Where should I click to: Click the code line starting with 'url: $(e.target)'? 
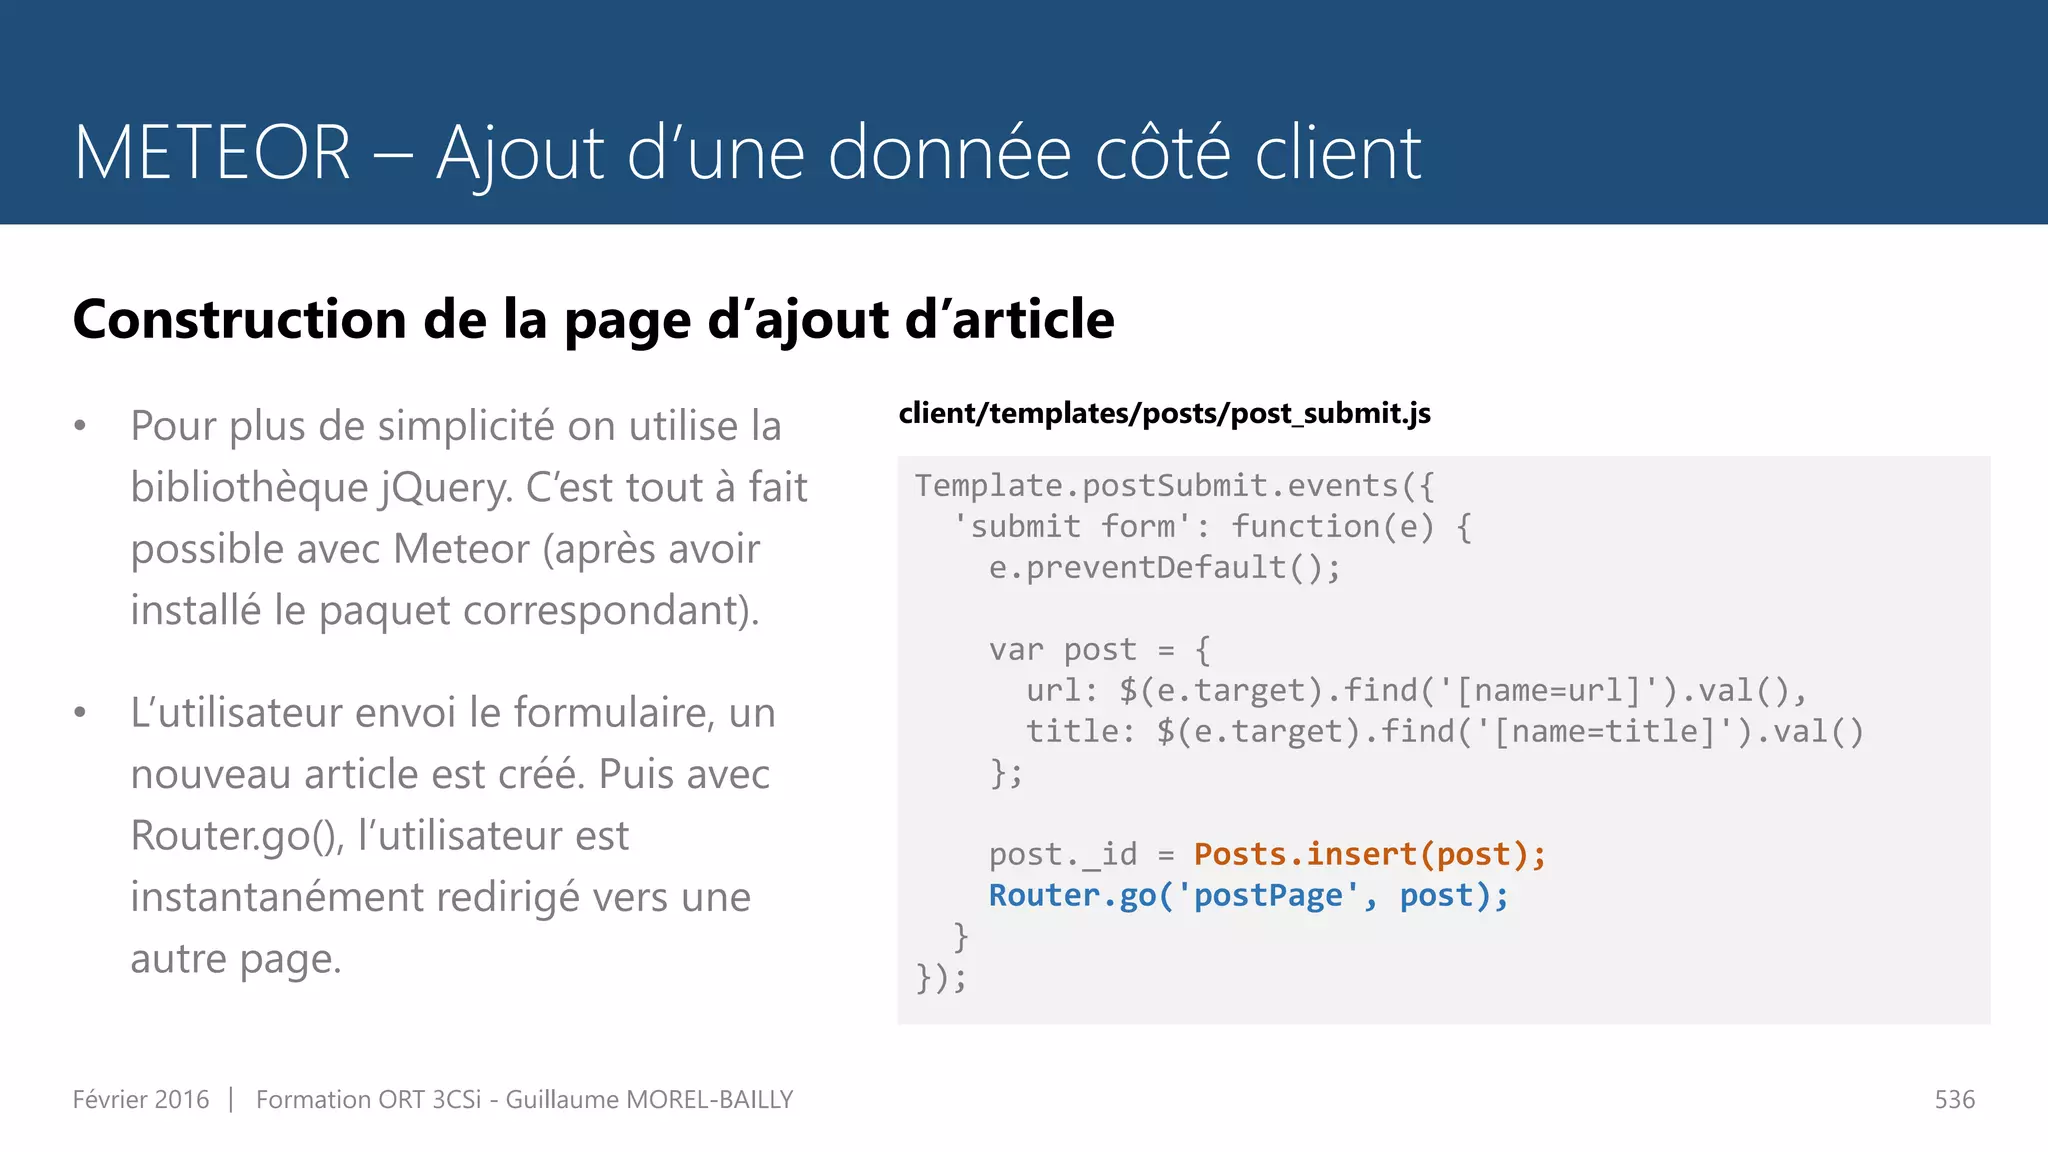click(x=1416, y=691)
